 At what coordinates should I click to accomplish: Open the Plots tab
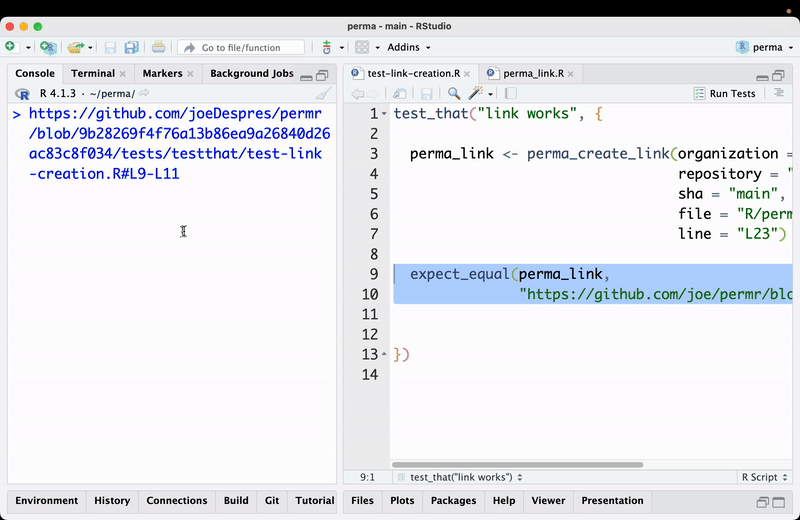coord(402,501)
